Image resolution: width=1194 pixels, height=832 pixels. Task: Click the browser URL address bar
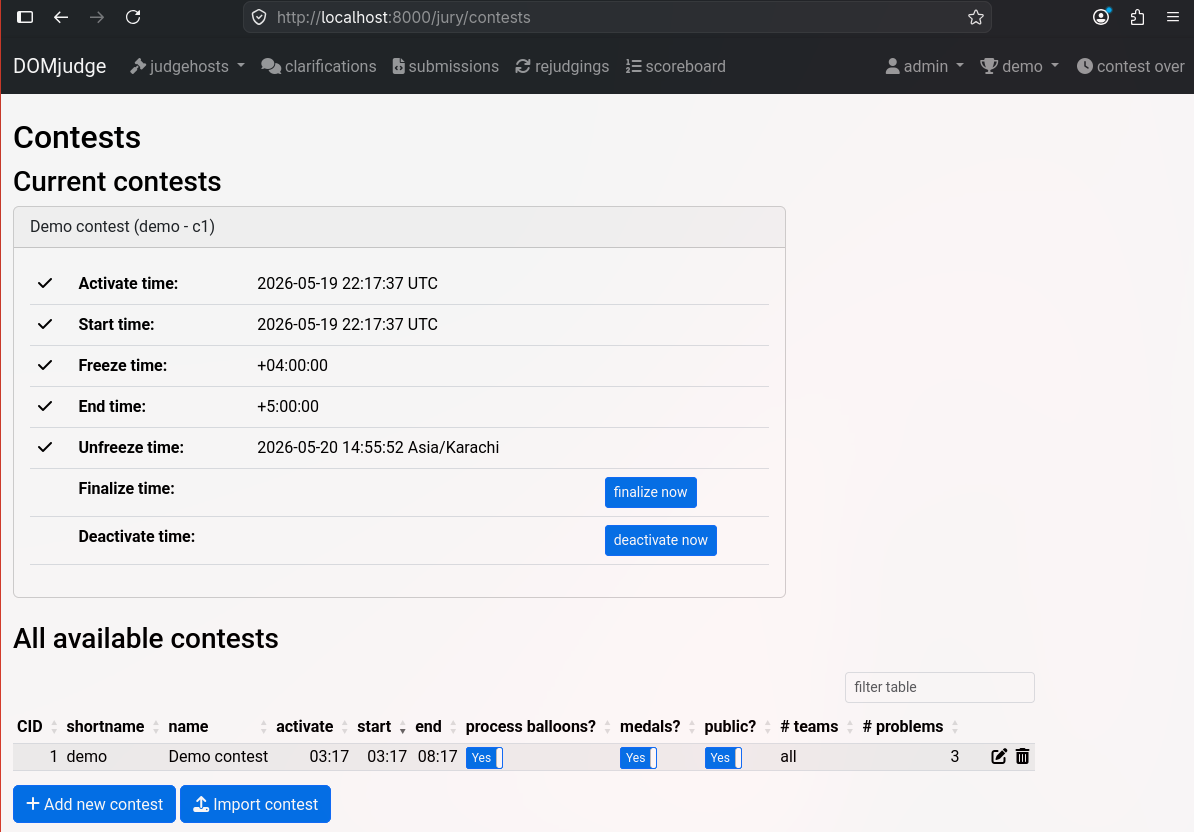click(617, 17)
